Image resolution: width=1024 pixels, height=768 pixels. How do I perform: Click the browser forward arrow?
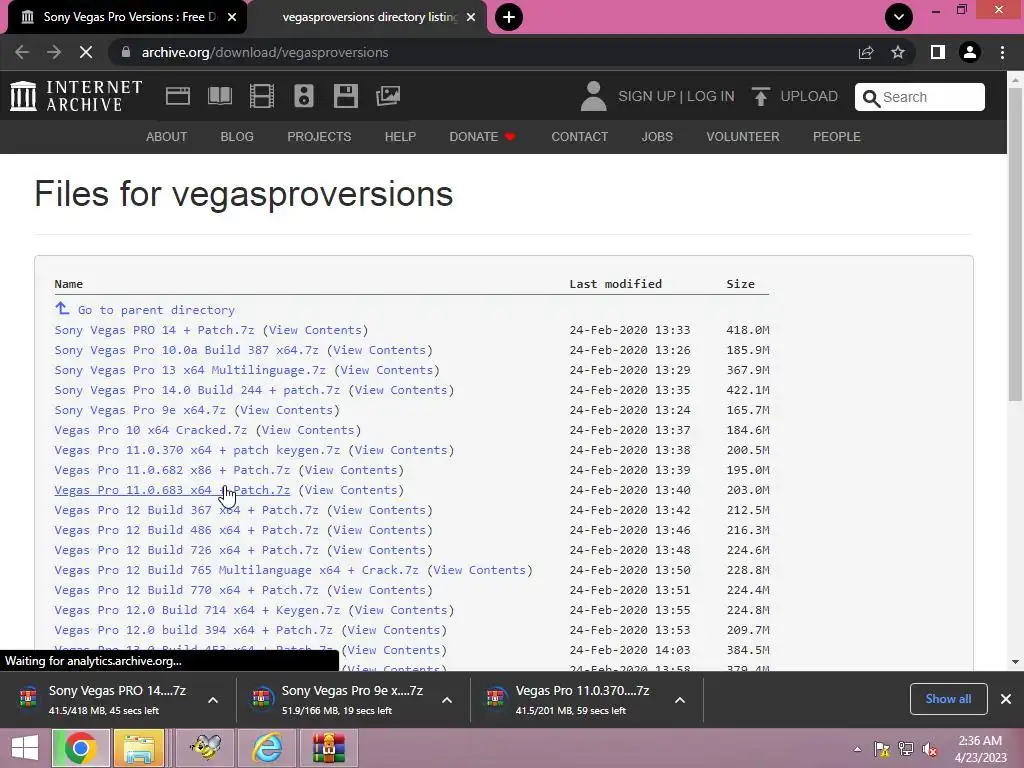(54, 52)
